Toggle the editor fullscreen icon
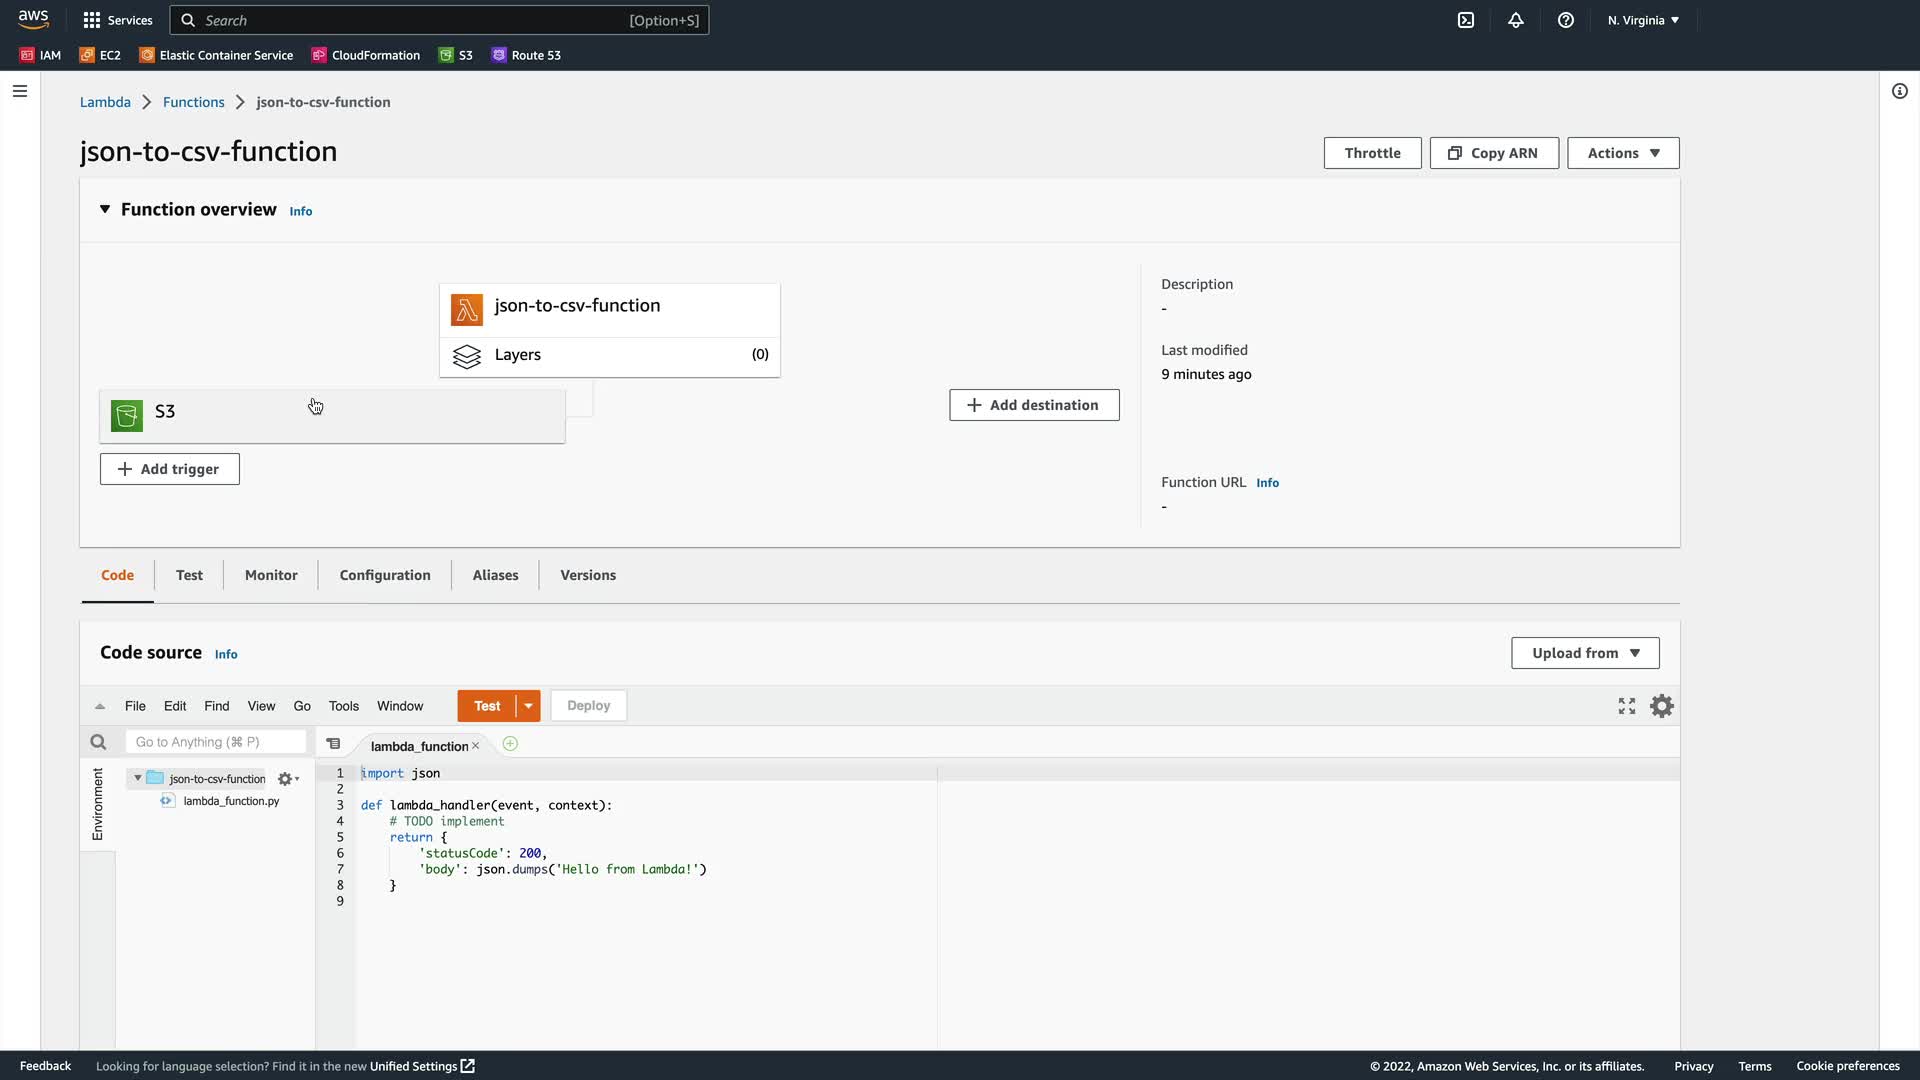This screenshot has height=1080, width=1920. pos(1627,706)
